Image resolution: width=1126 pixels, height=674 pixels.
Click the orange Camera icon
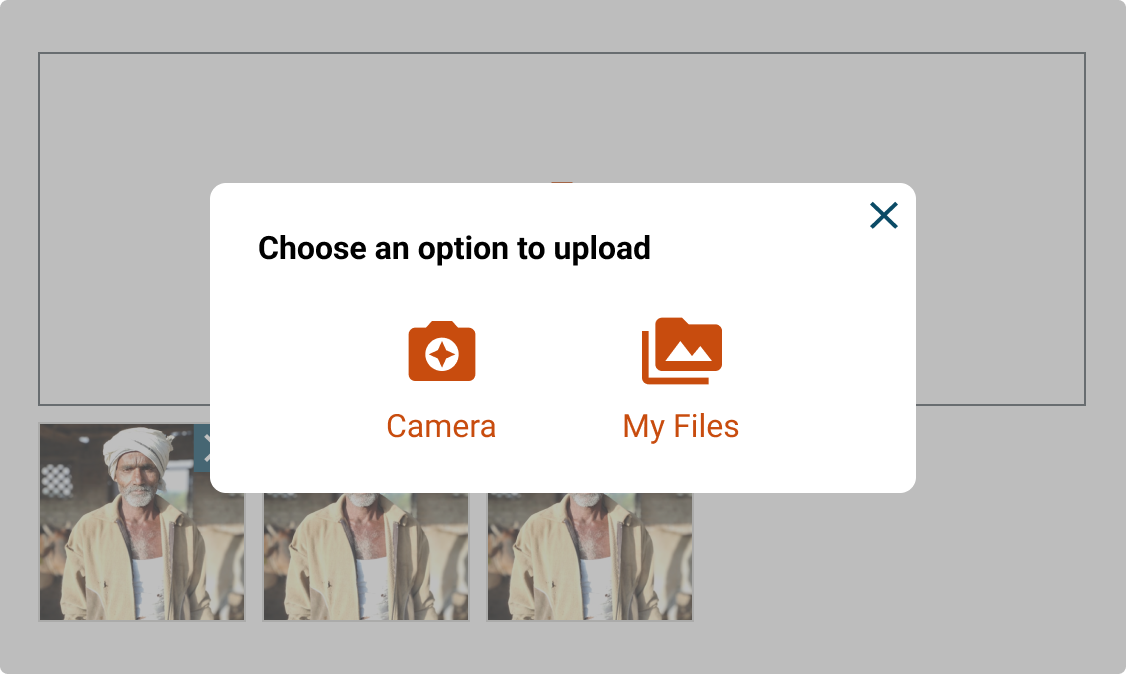pos(441,351)
